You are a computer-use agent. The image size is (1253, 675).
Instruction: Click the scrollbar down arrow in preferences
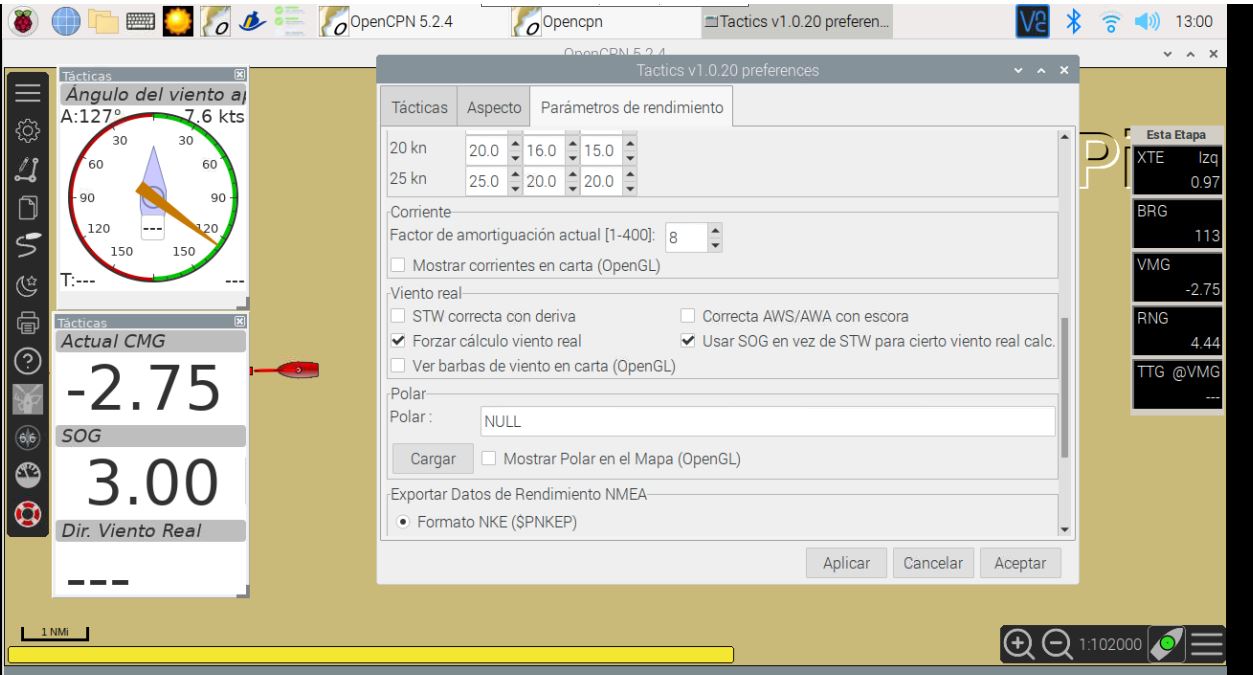[1064, 530]
